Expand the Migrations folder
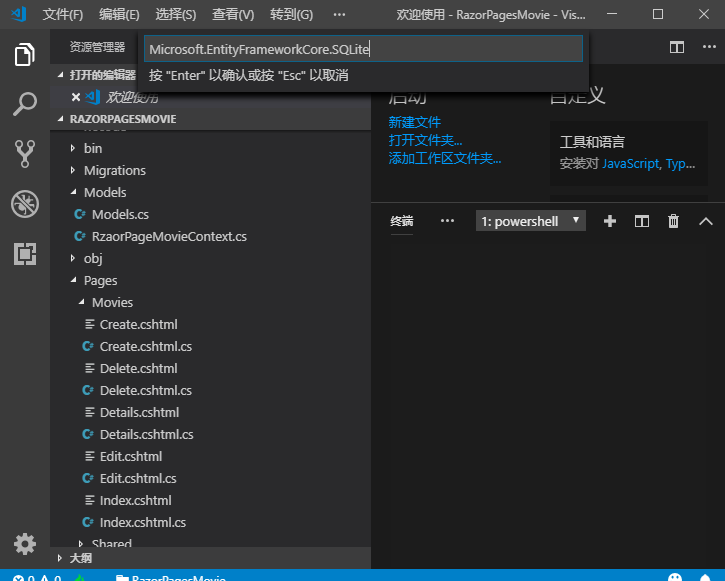Viewport: 725px width, 581px height. (x=73, y=170)
